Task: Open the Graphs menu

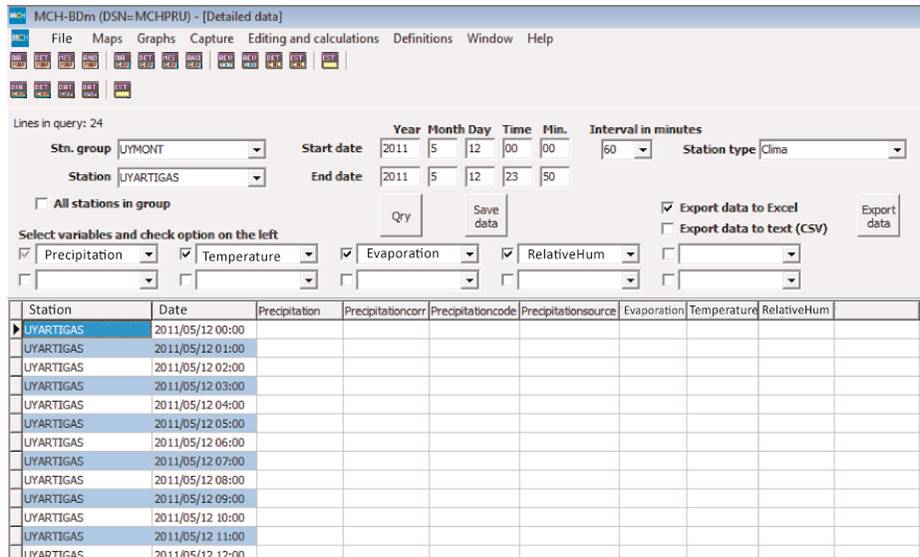Action: 156,38
